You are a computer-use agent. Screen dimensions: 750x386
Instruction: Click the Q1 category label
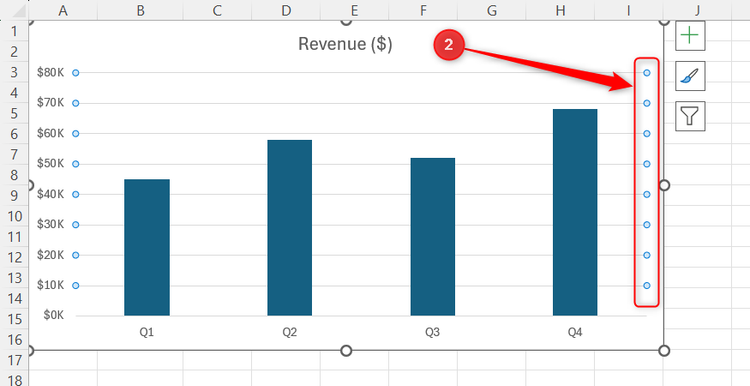[146, 332]
